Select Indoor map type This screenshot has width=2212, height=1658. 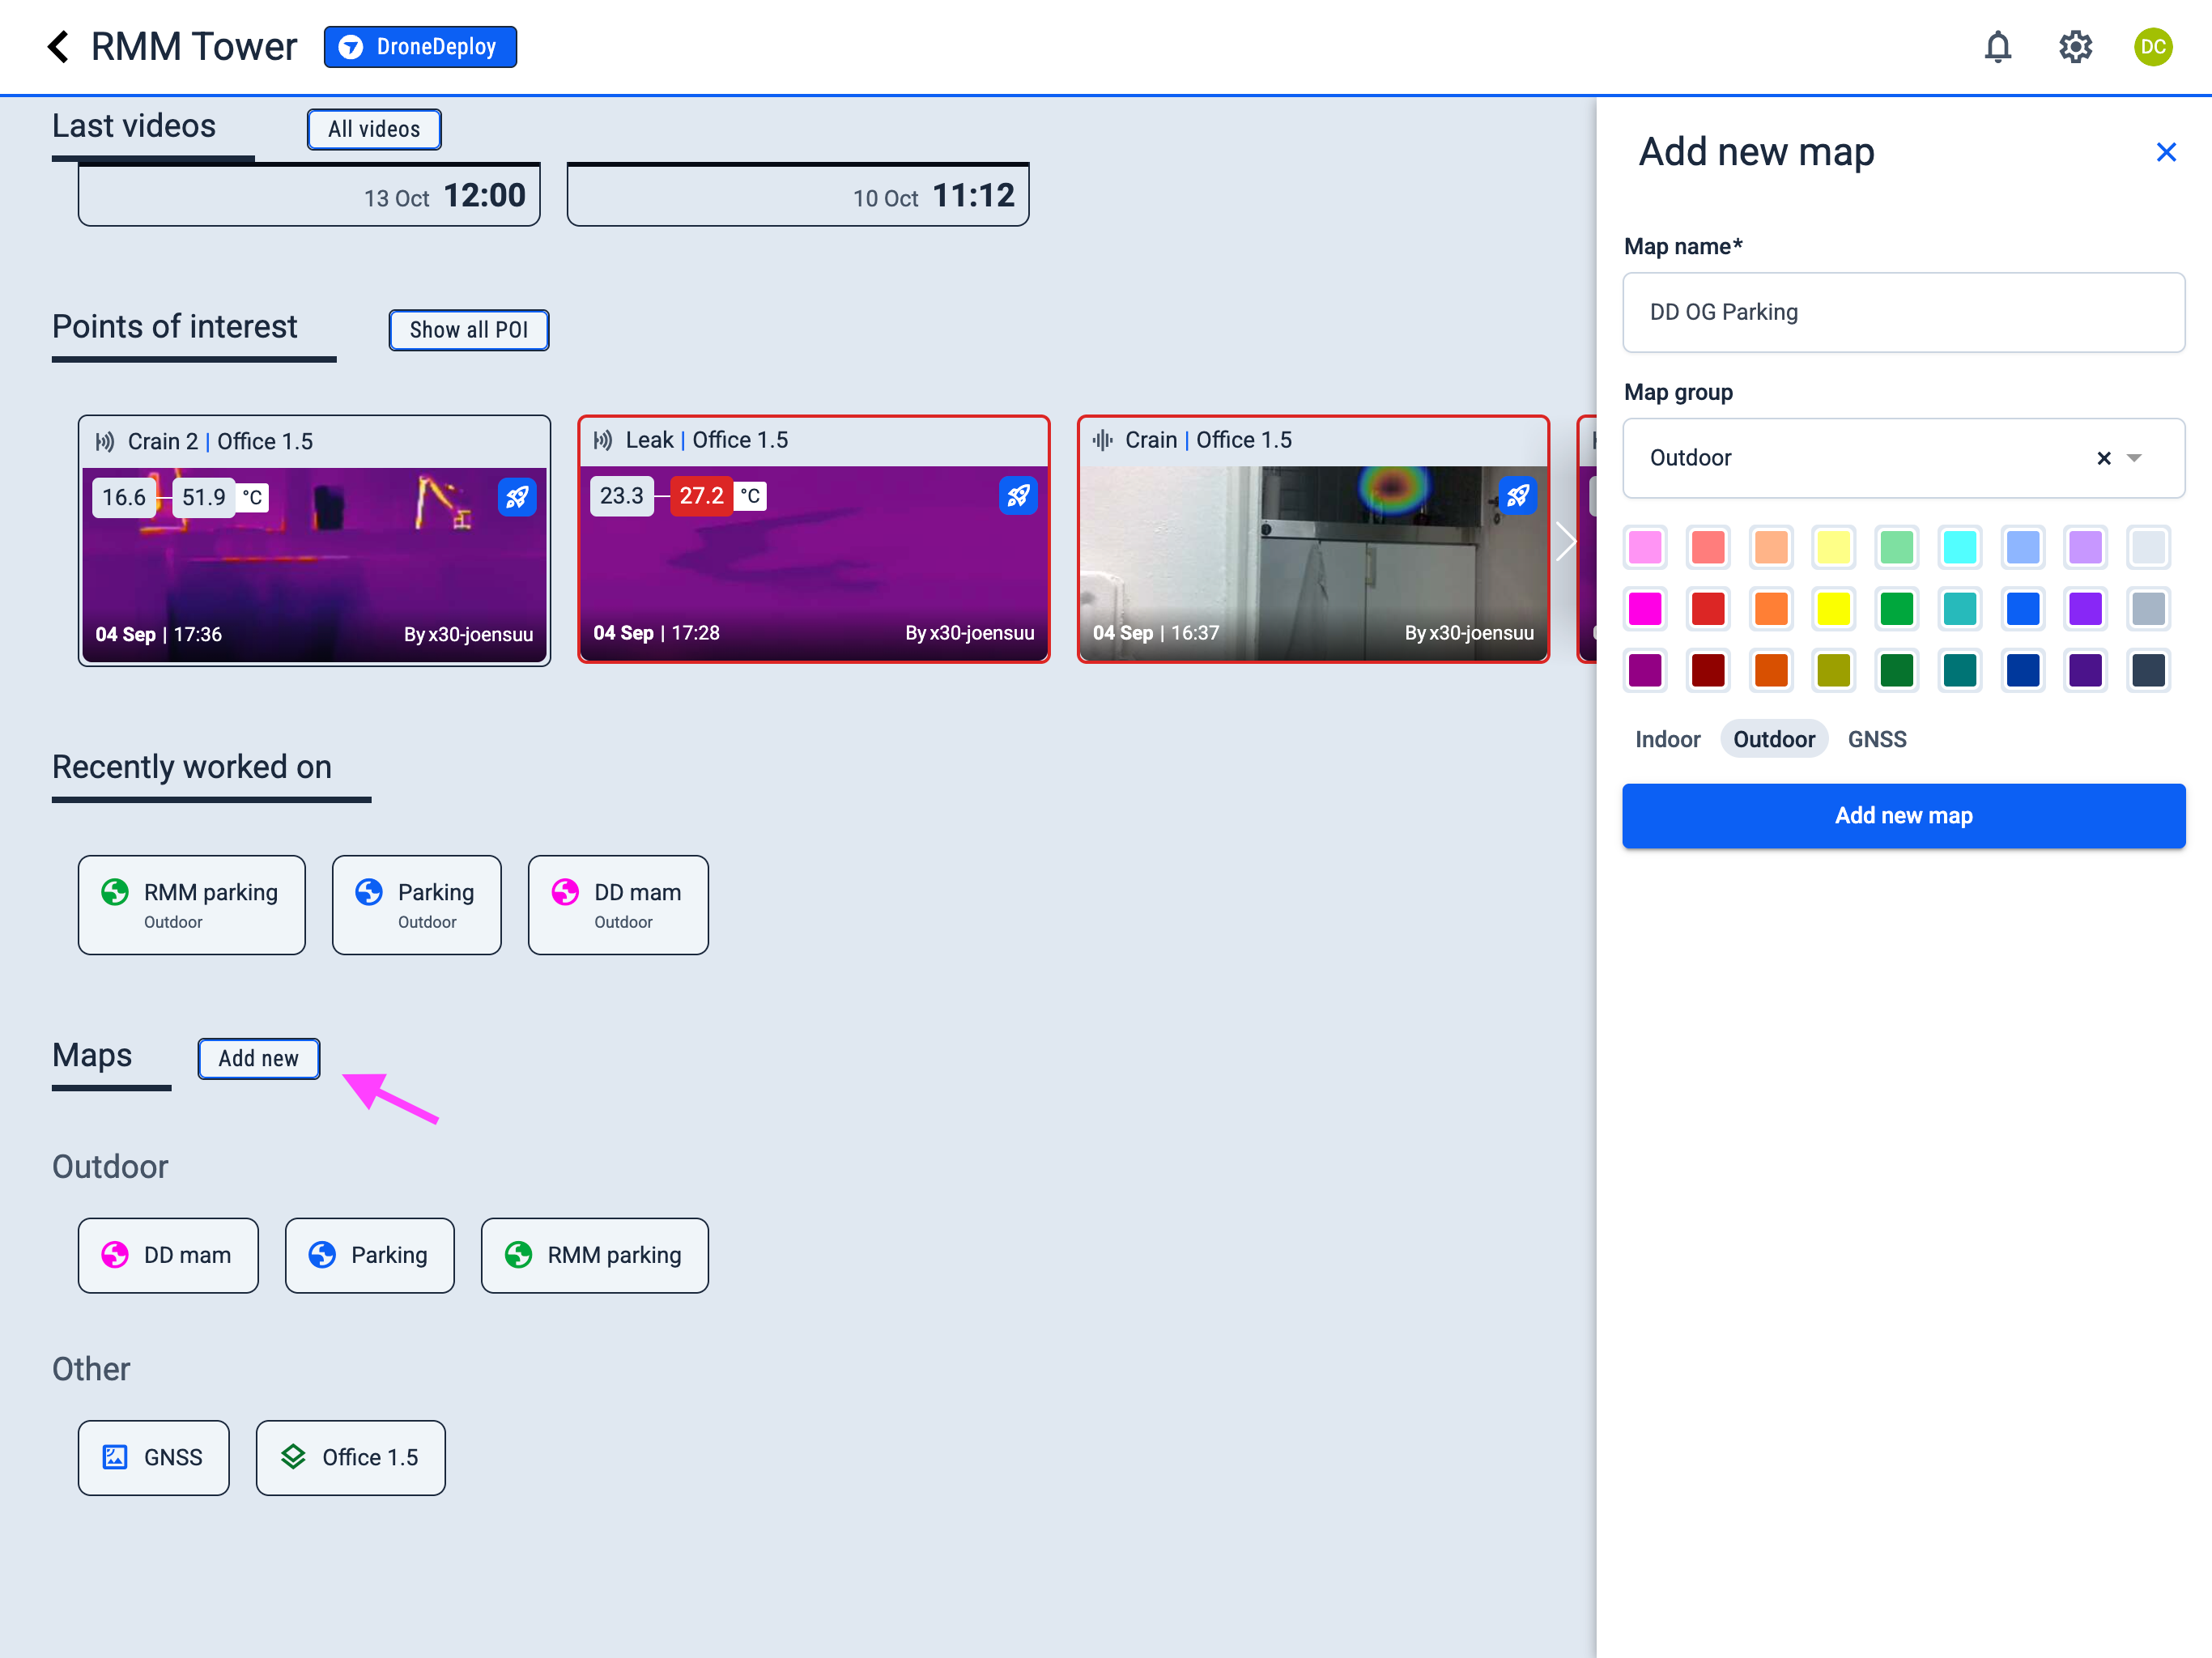1667,739
